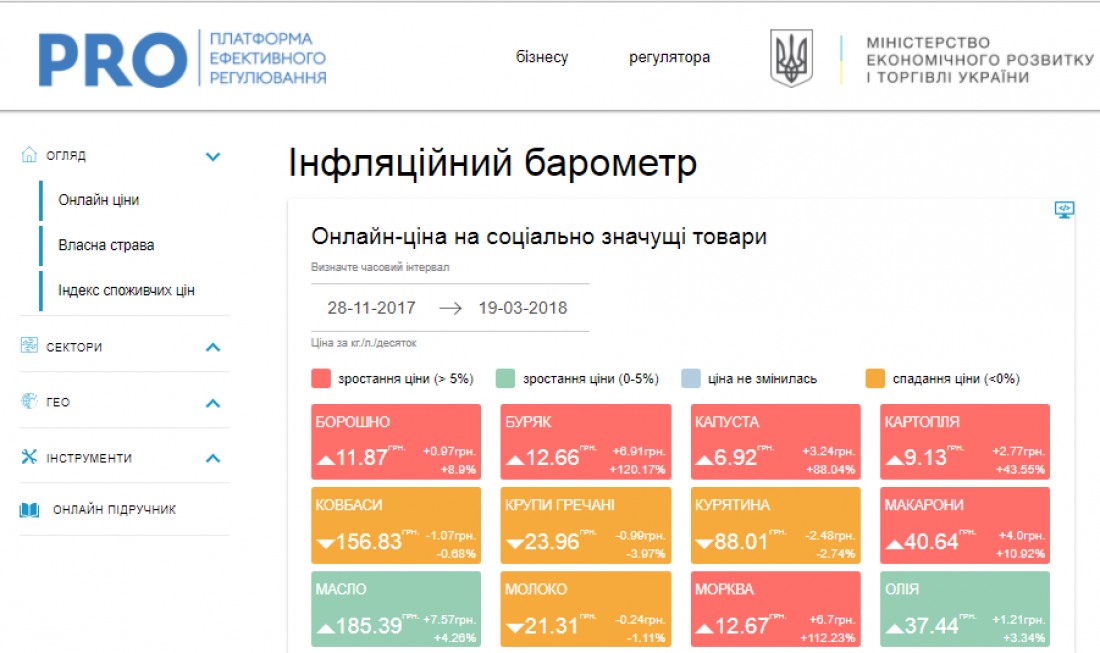Select Онлайн ціни in sidebar
Screen dimensions: 1100x653
98,200
